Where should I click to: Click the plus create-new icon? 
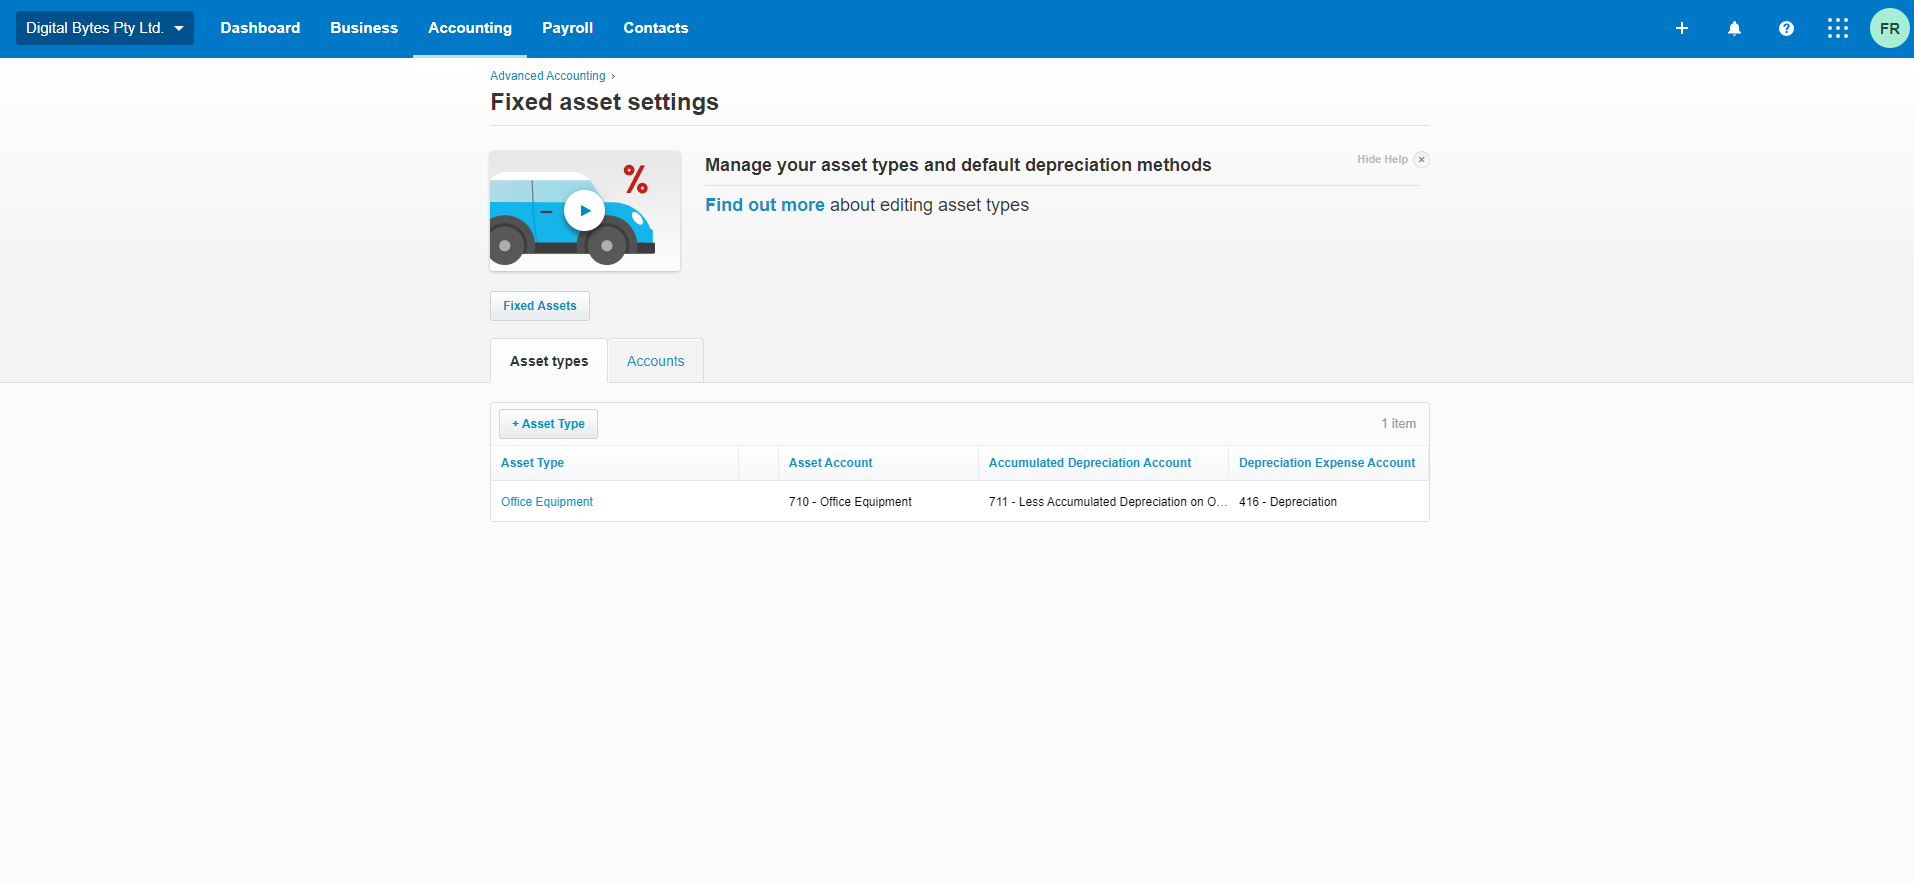(1682, 28)
